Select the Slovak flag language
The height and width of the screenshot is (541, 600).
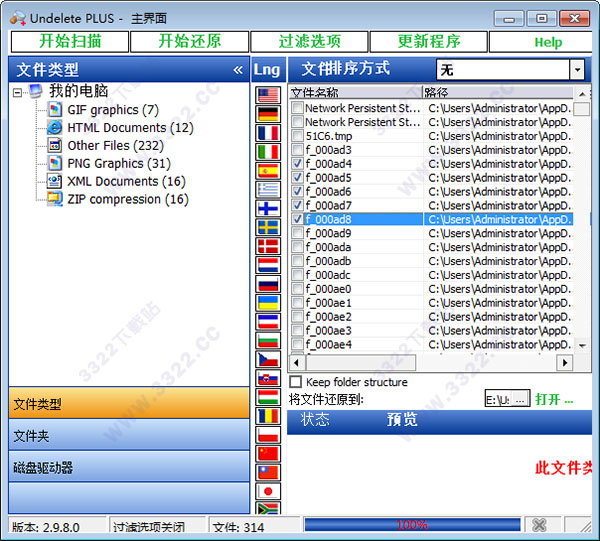(268, 378)
